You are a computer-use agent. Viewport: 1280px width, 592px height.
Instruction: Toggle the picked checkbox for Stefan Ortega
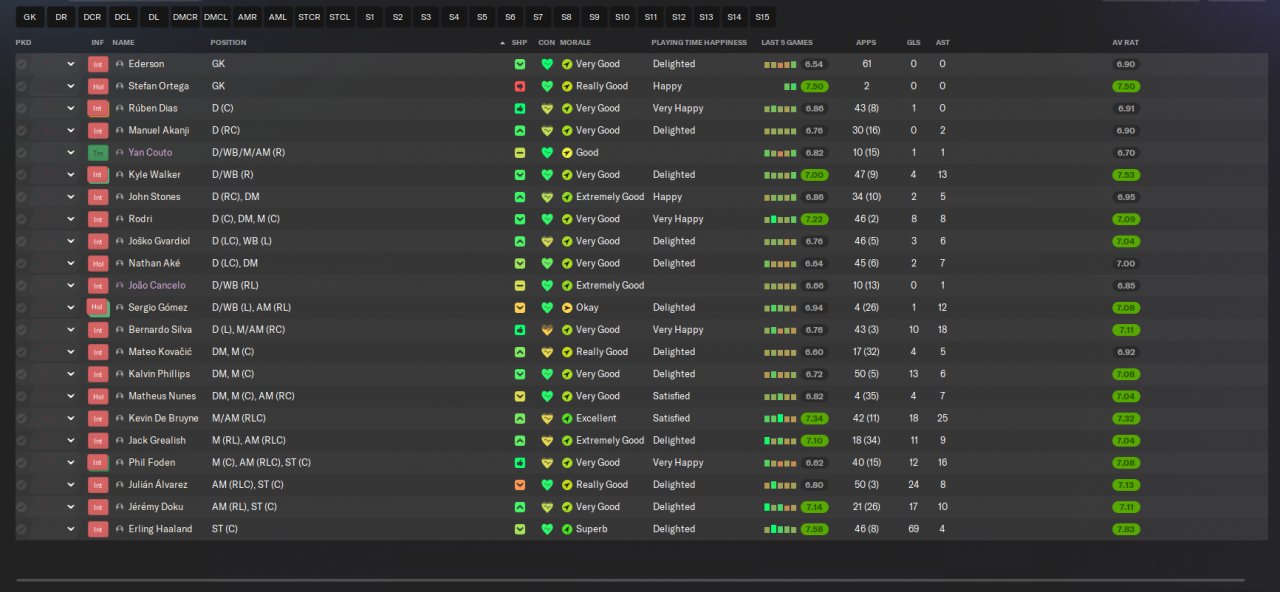click(22, 86)
